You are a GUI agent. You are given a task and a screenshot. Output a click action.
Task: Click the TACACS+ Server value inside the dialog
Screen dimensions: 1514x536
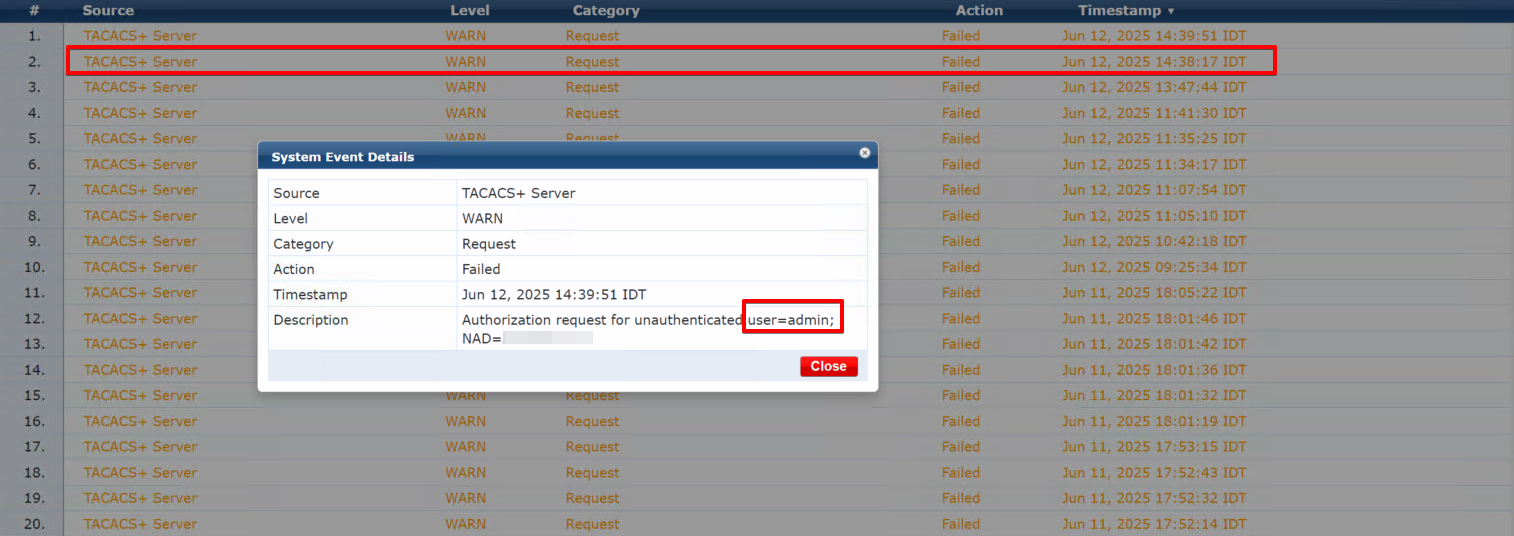coord(518,193)
